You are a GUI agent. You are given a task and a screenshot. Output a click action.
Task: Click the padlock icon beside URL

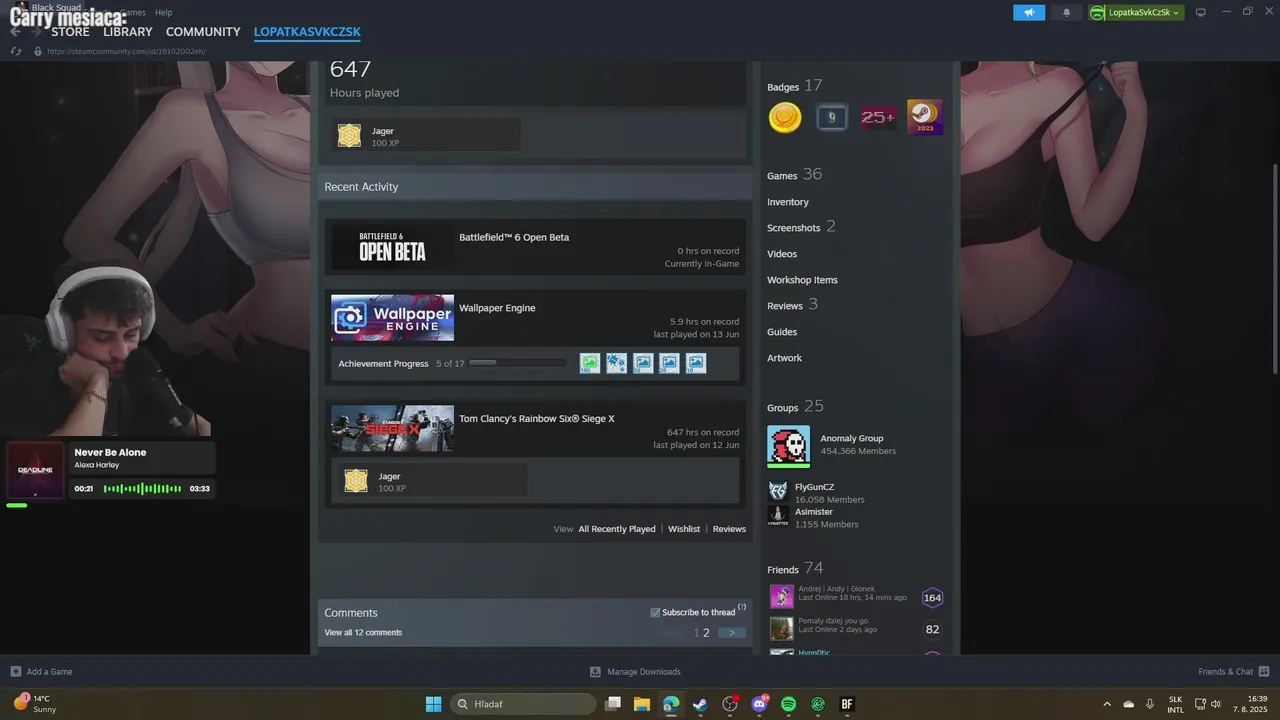[x=38, y=51]
